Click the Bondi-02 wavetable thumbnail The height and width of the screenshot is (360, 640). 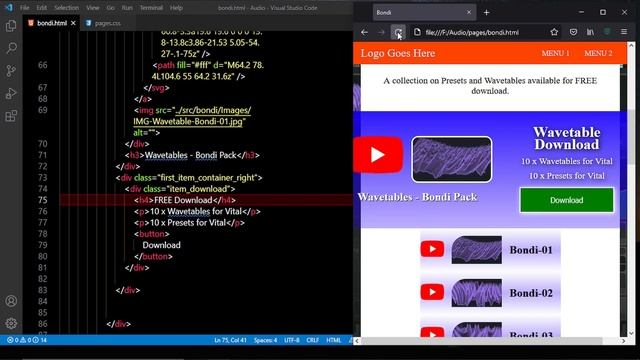pyautogui.click(x=477, y=293)
